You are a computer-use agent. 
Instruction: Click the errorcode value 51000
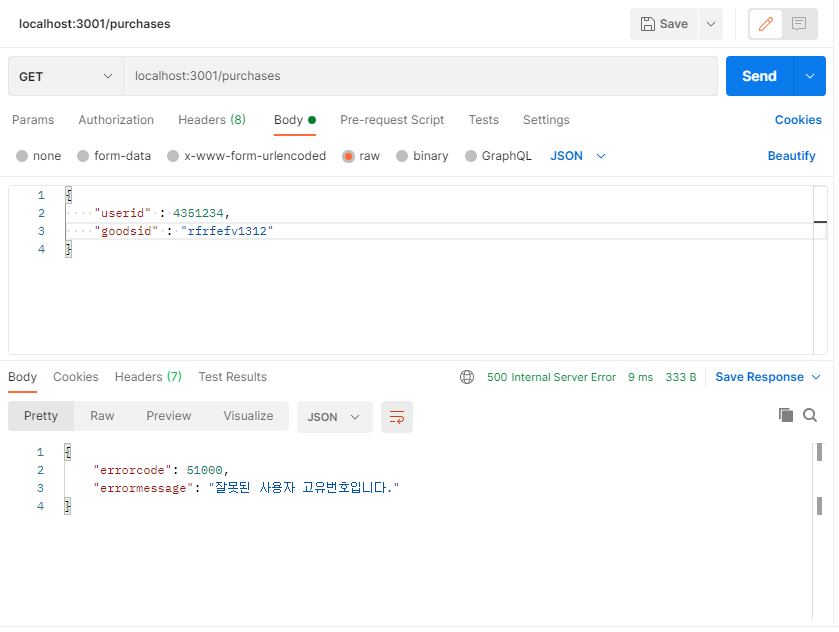[x=204, y=470]
